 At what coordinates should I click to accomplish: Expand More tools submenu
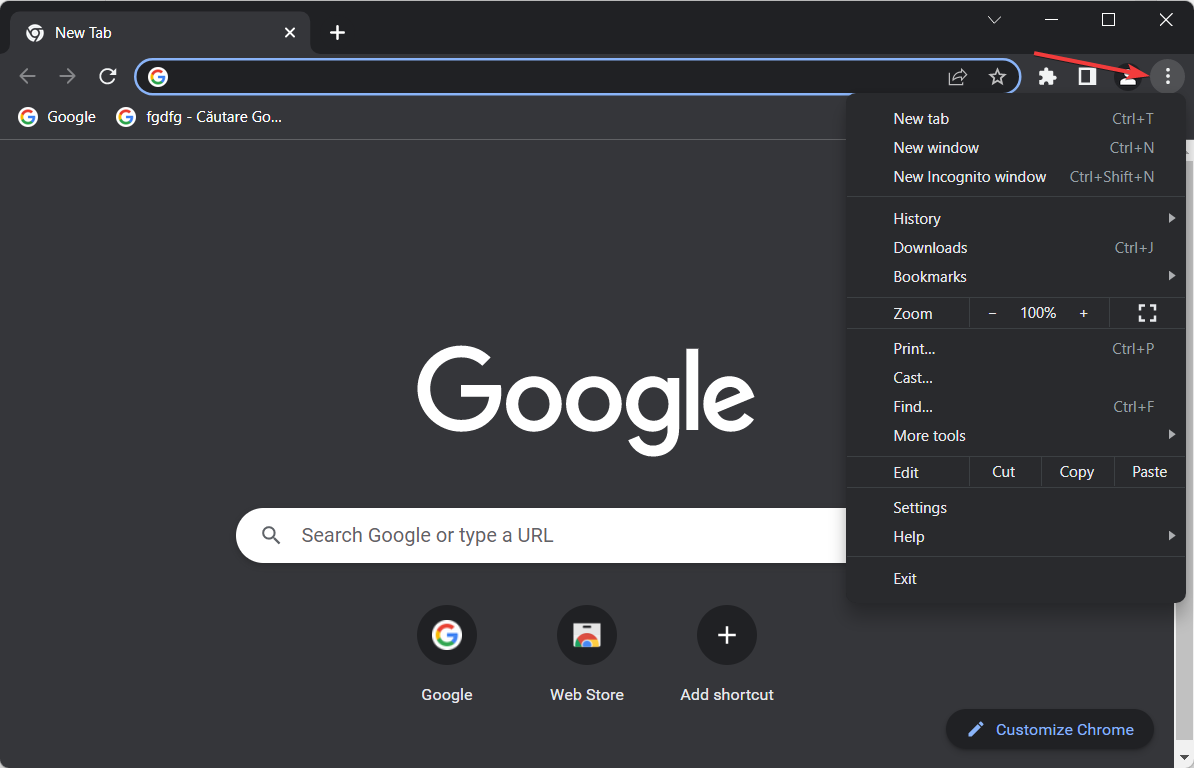(x=1016, y=435)
